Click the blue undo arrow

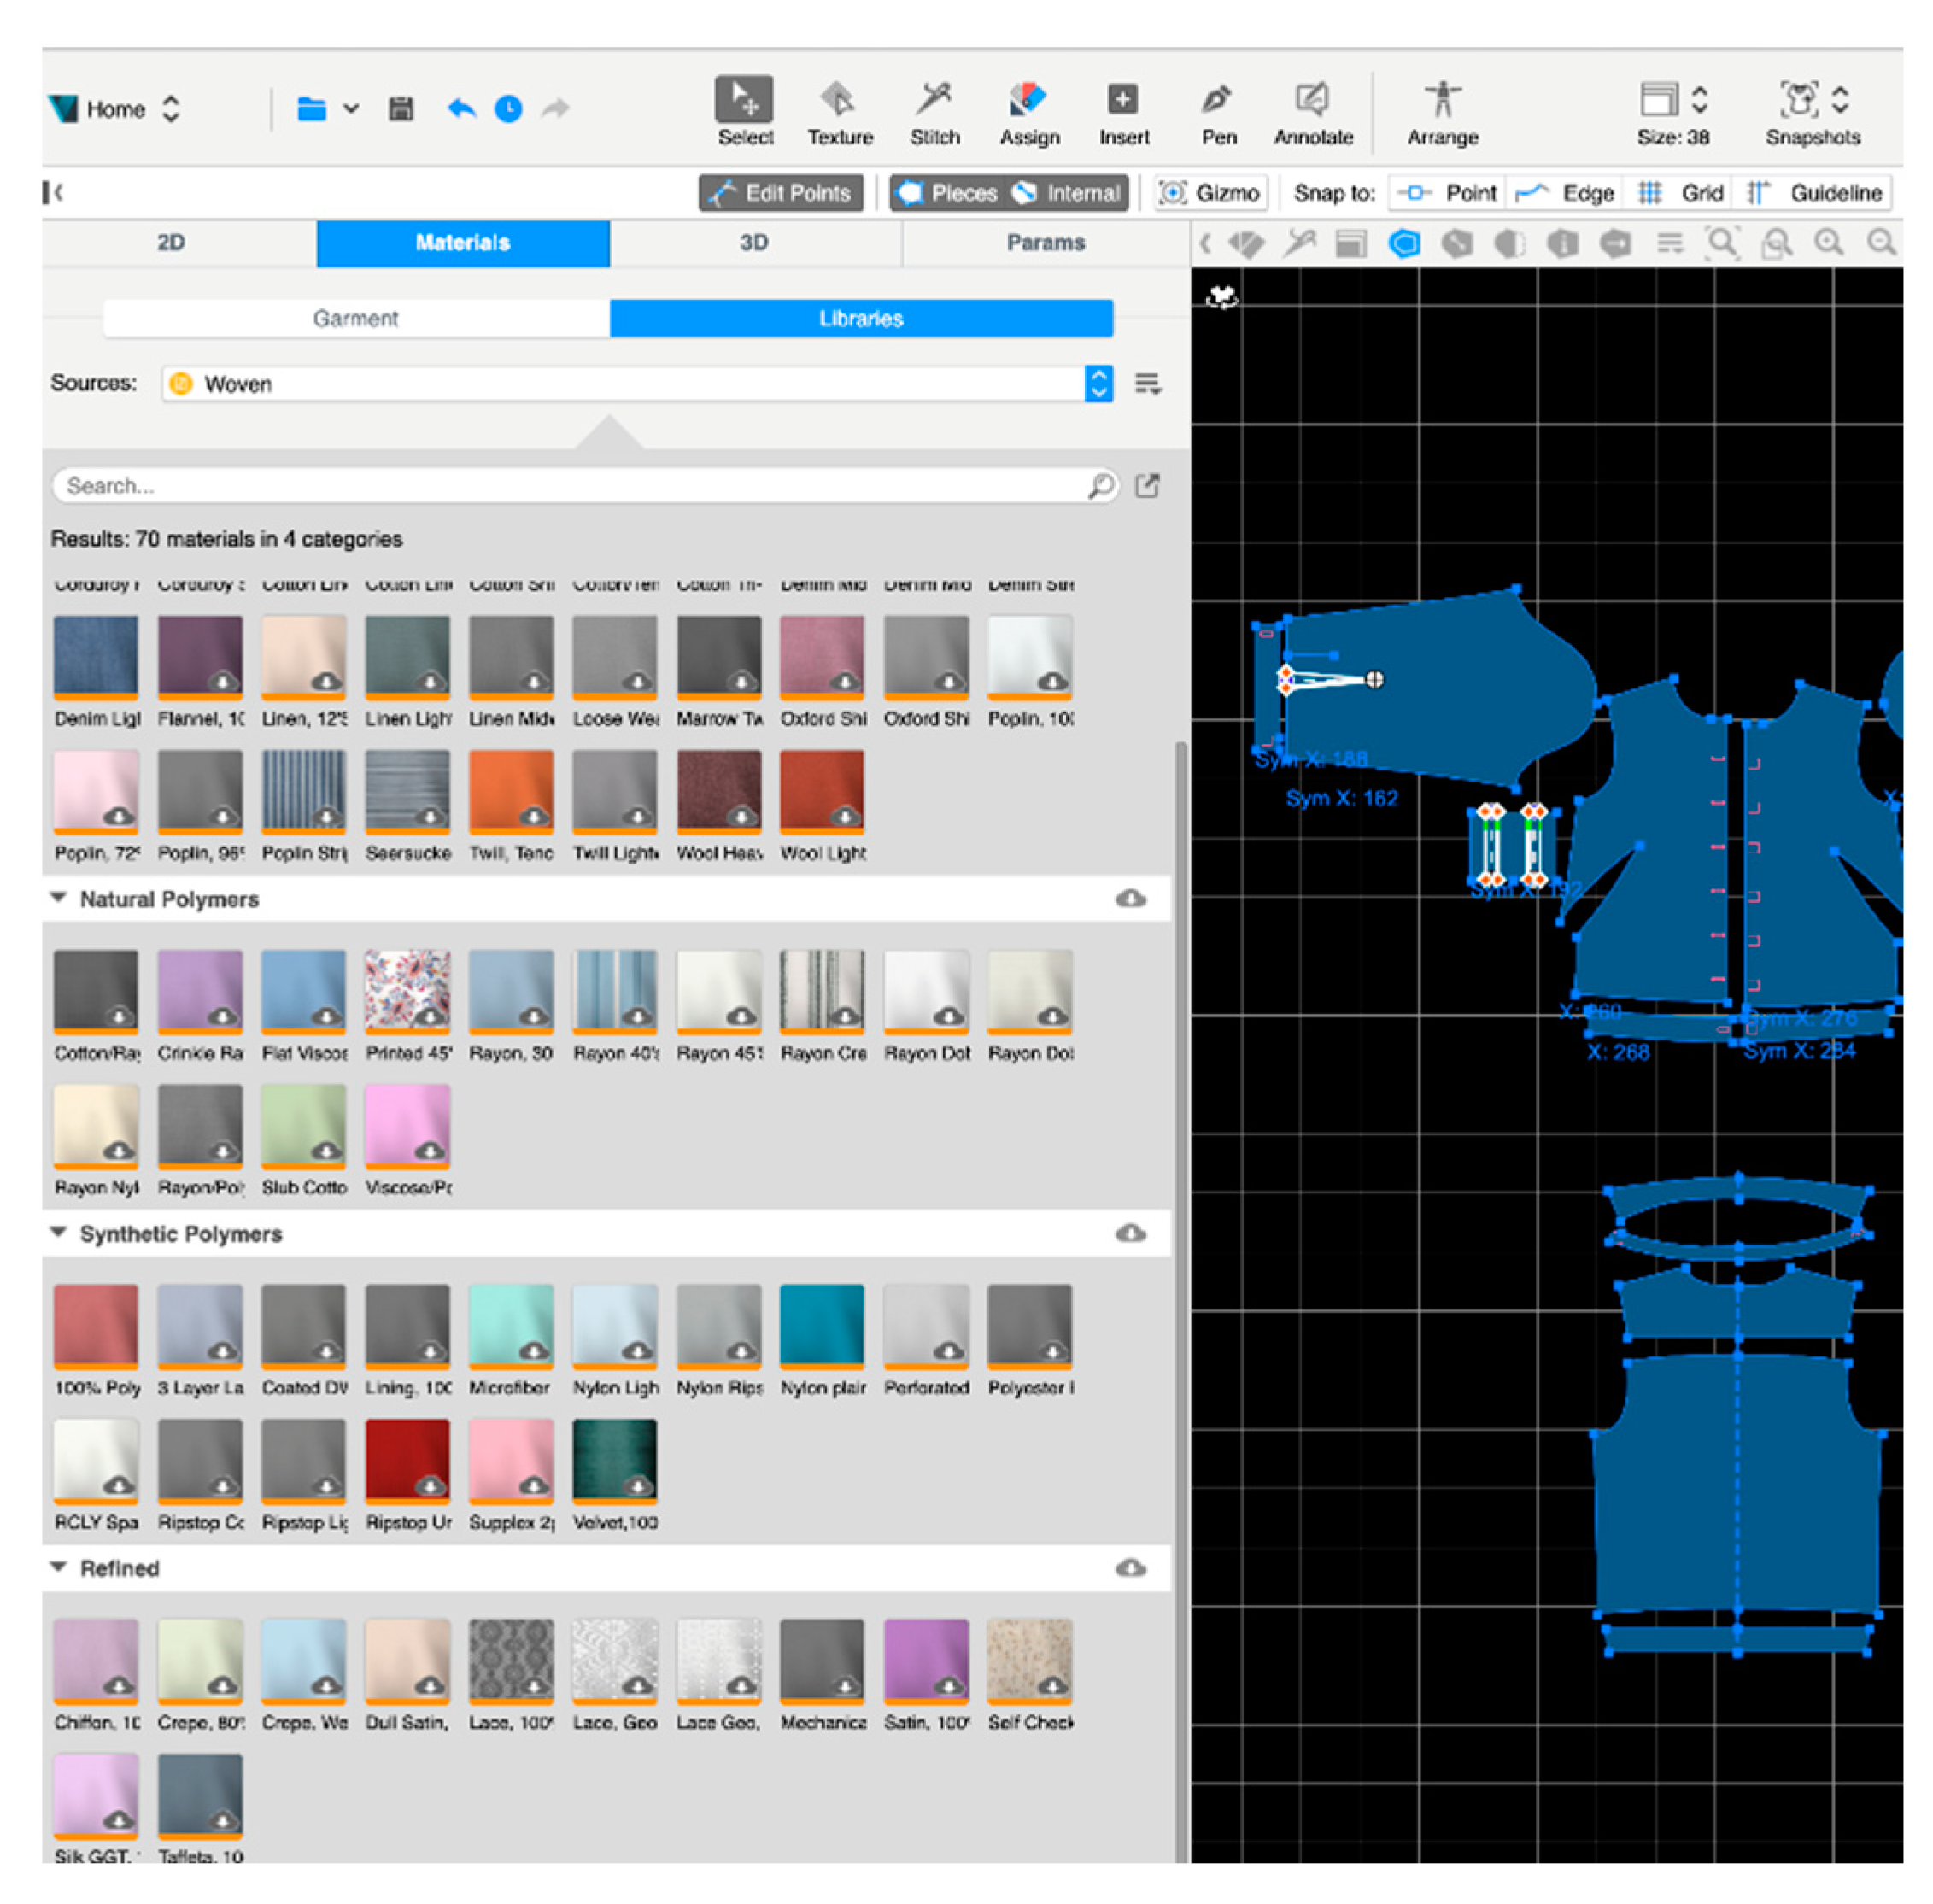tap(460, 108)
